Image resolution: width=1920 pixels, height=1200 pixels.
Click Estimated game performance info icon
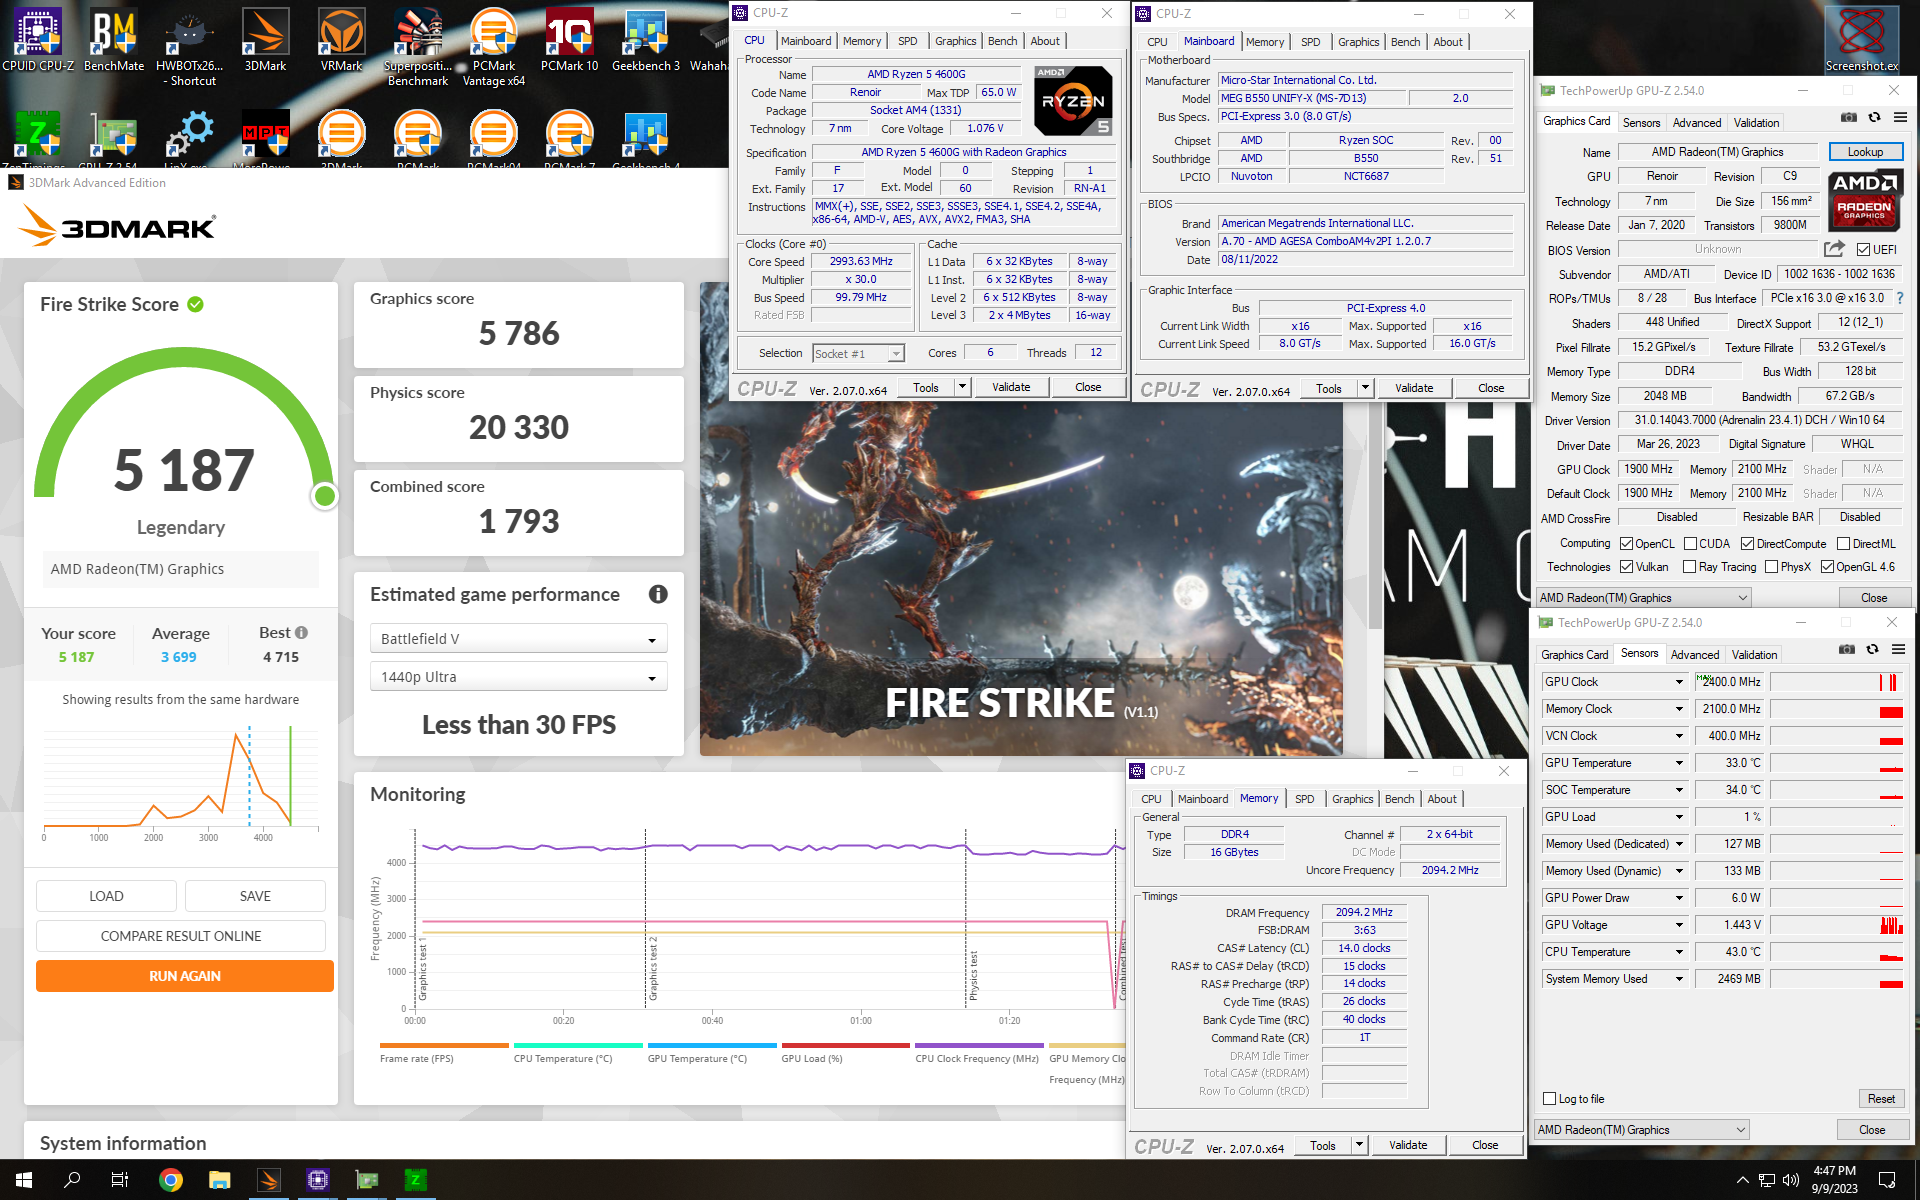658,594
